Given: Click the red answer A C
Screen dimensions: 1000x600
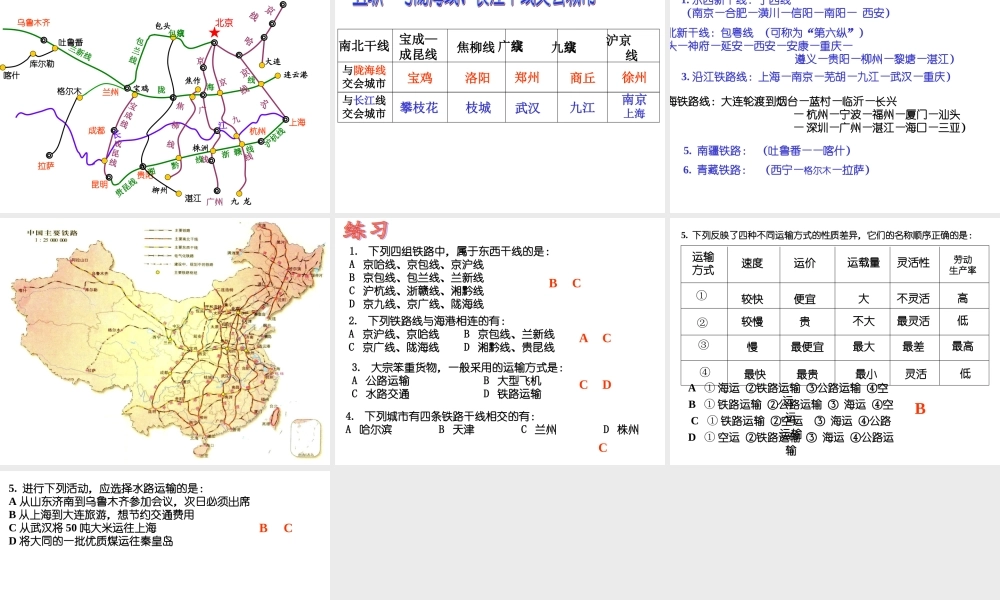Looking at the screenshot, I should (x=595, y=339).
